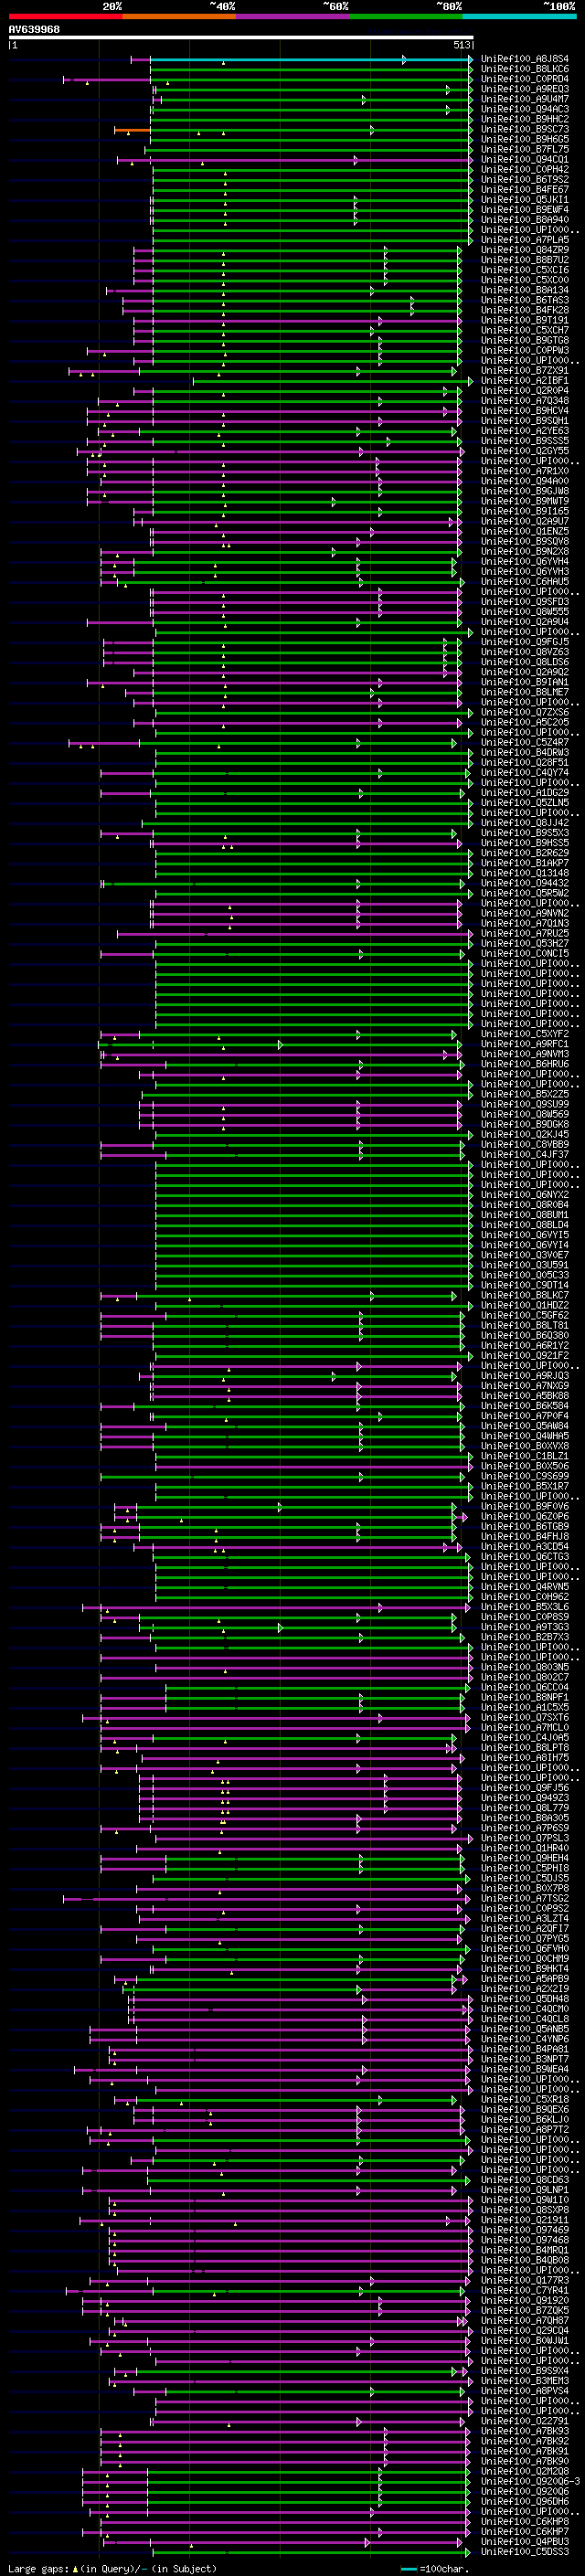The width and height of the screenshot is (585, 2576).
Task: Open hit UniRef100_C7YR41
Action: click(524, 2290)
